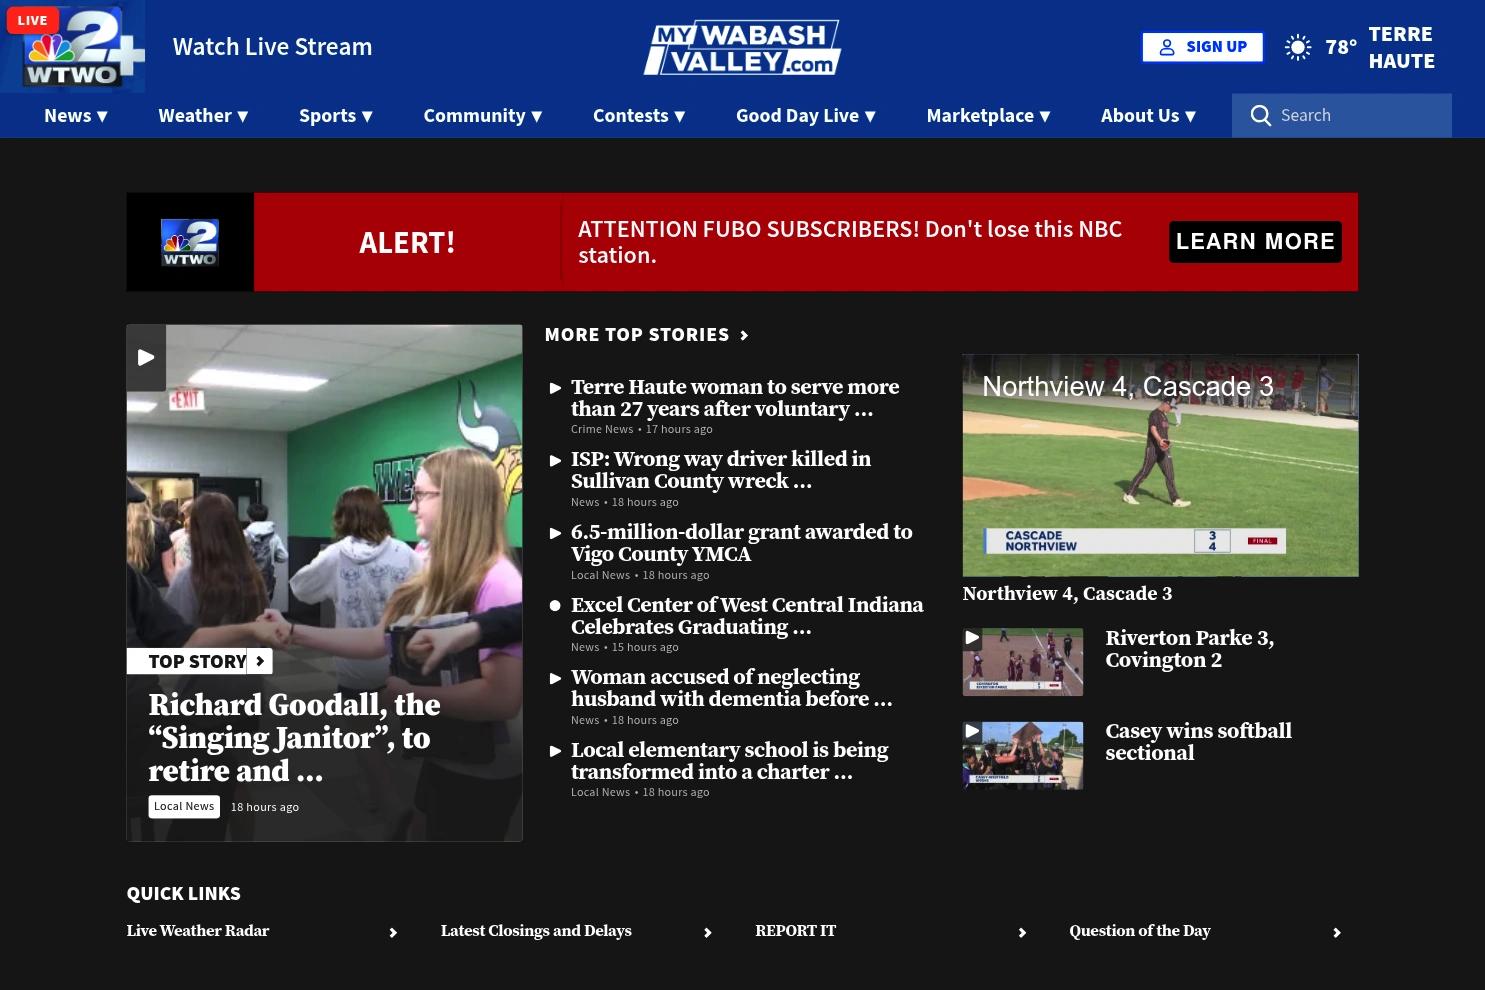Click arrow next to Latest Closings and Delays

point(708,933)
